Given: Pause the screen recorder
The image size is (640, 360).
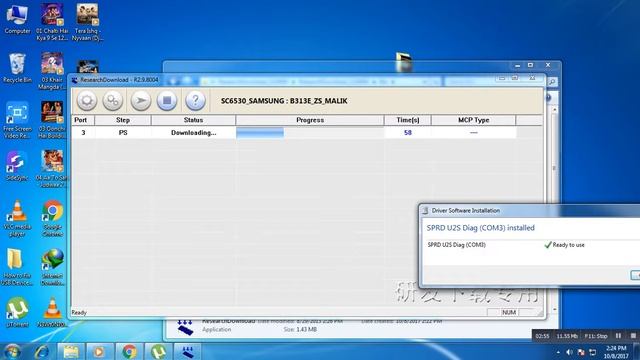Looking at the screenshot, I should pos(618,336).
